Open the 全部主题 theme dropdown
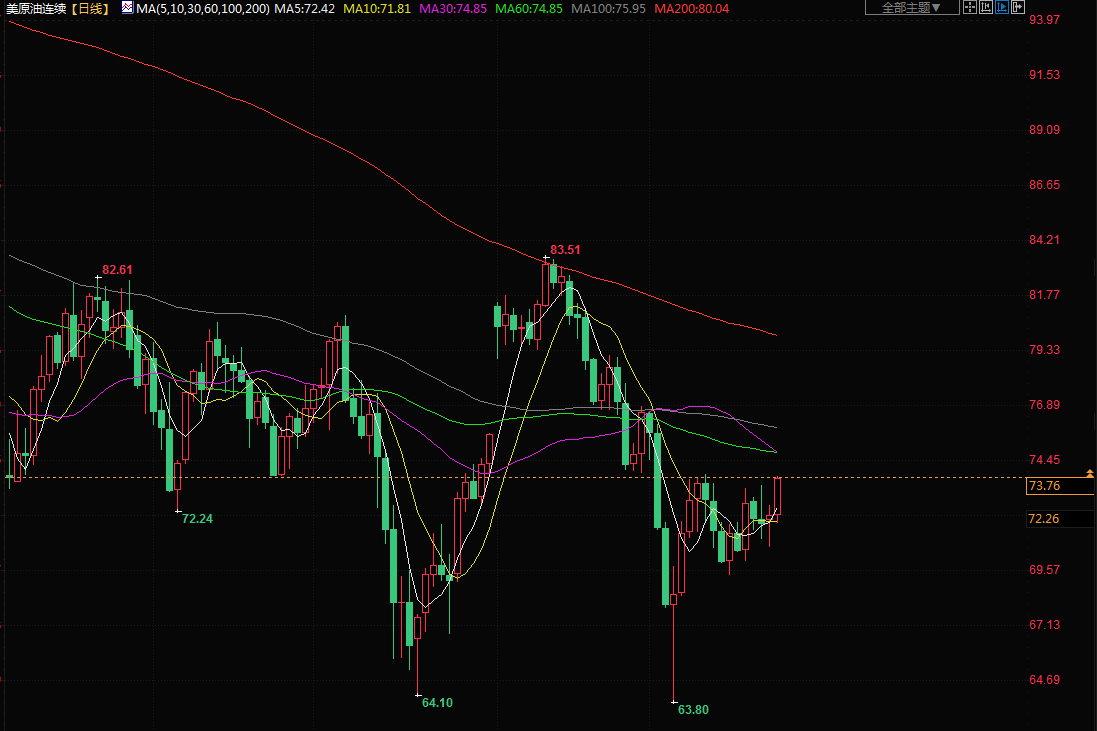The height and width of the screenshot is (731, 1097). click(911, 8)
